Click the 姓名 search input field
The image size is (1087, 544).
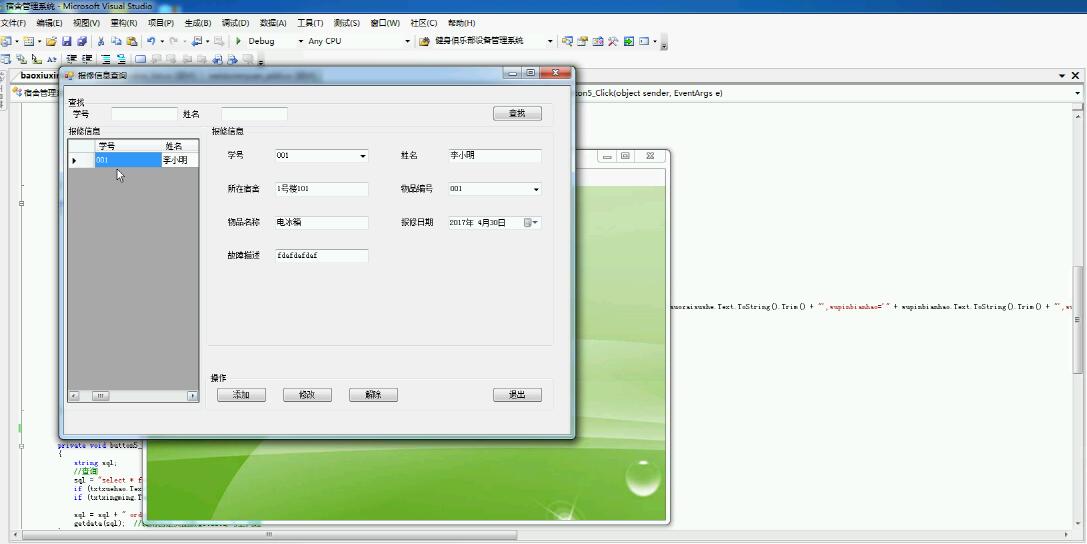254,114
